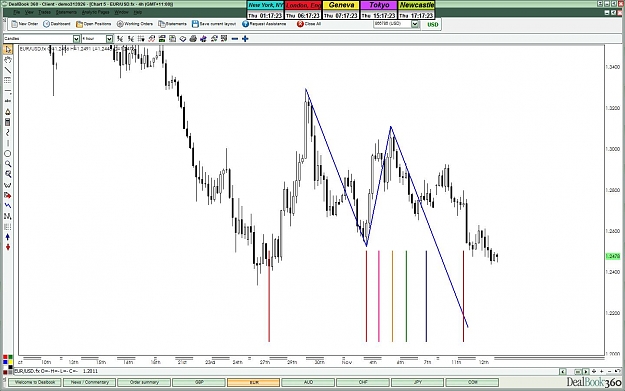Click New Order toolbar button
Screen dimensions: 625x391
point(25,24)
